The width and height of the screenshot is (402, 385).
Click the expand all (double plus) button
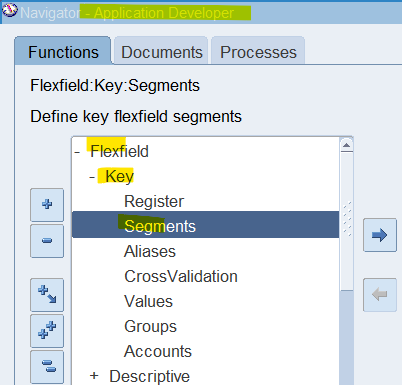click(47, 331)
